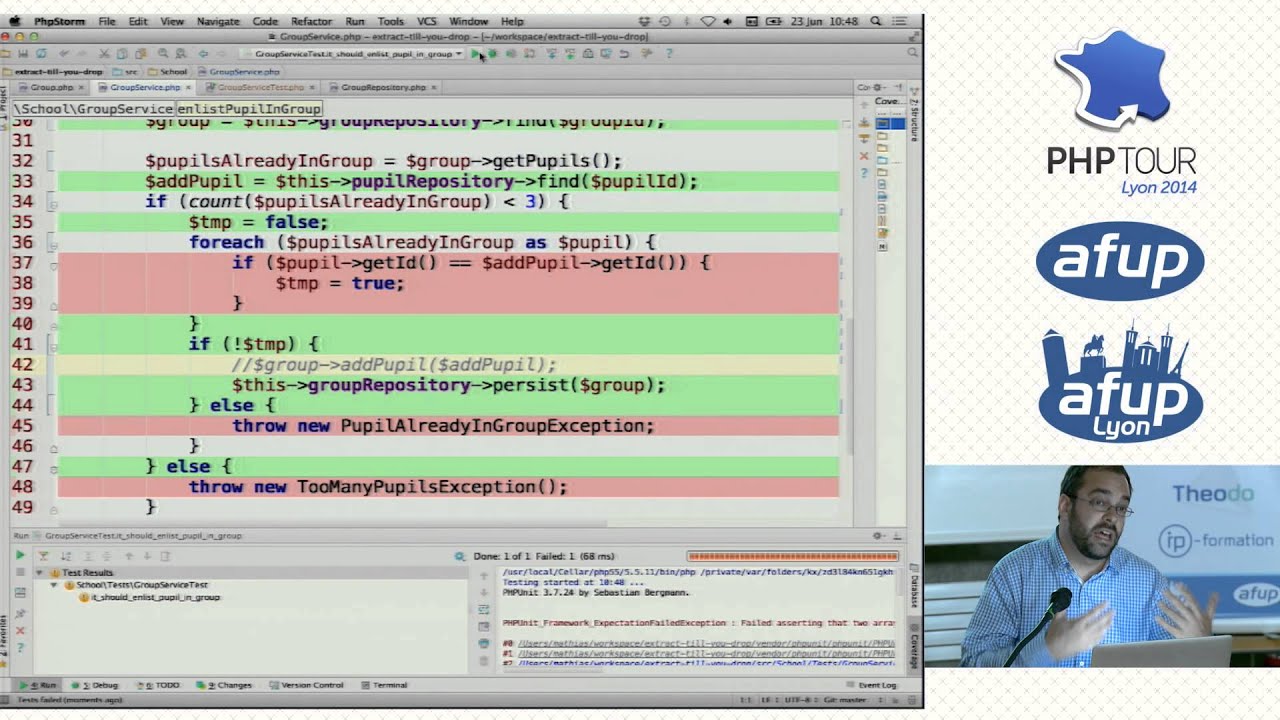Close the GroupService.php tab
The height and width of the screenshot is (720, 1280).
(188, 87)
